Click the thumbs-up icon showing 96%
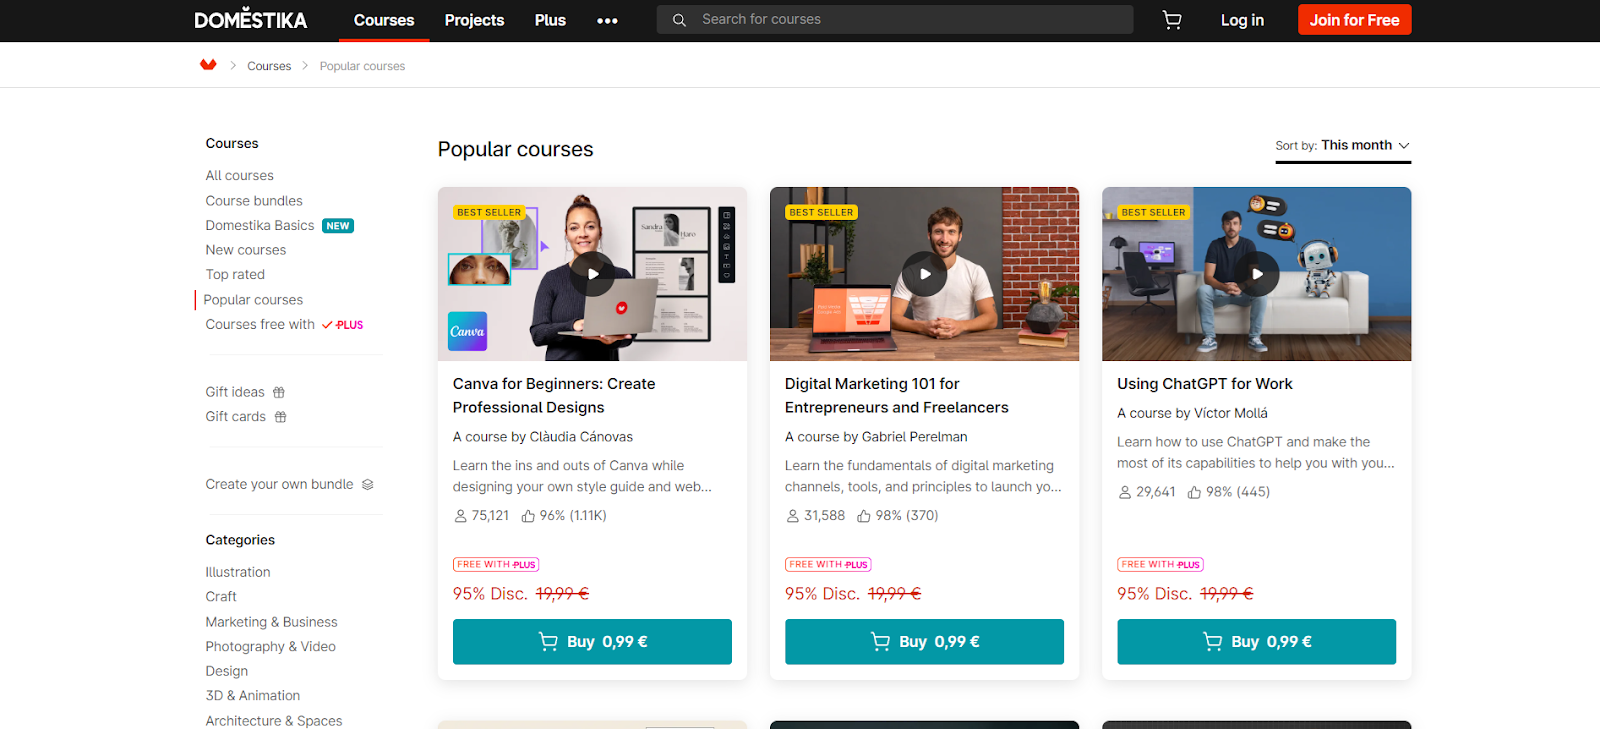This screenshot has width=1600, height=729. click(x=528, y=516)
